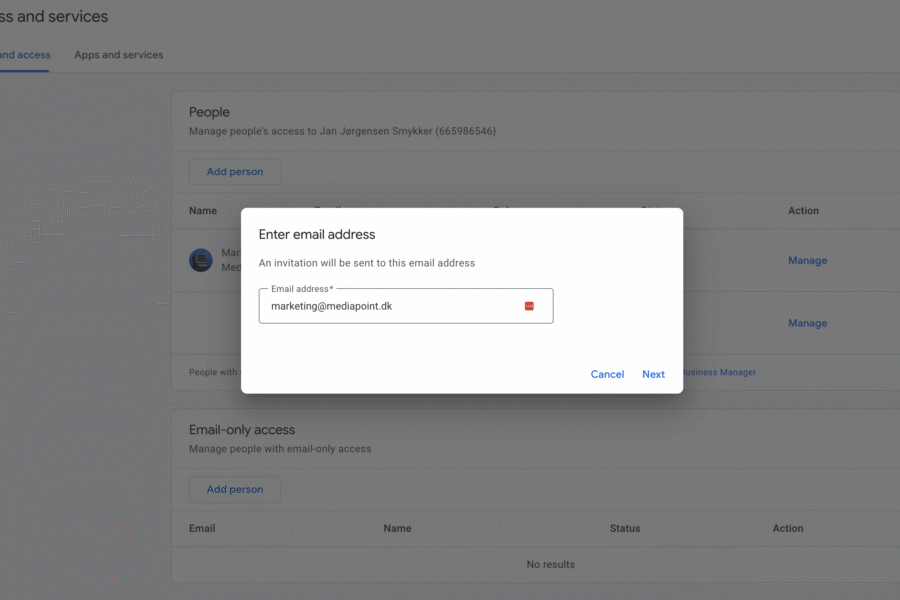Click the Action column header in Email-only access
The width and height of the screenshot is (900, 600).
tap(788, 528)
